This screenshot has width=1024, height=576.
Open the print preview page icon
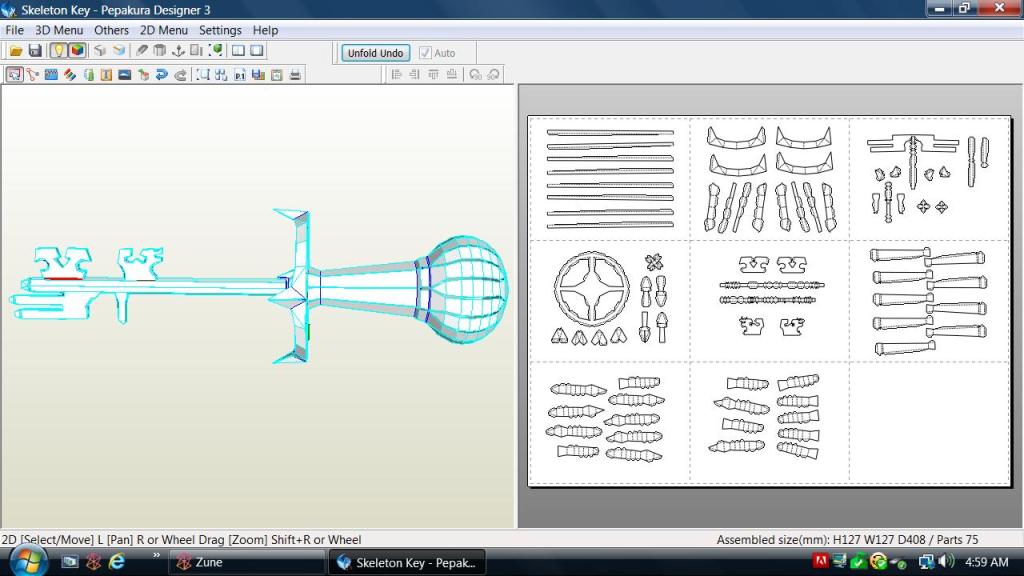277,74
